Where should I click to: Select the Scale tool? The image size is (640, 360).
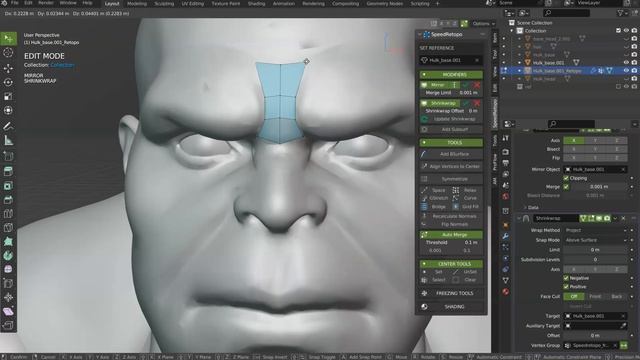(x=8, y=96)
